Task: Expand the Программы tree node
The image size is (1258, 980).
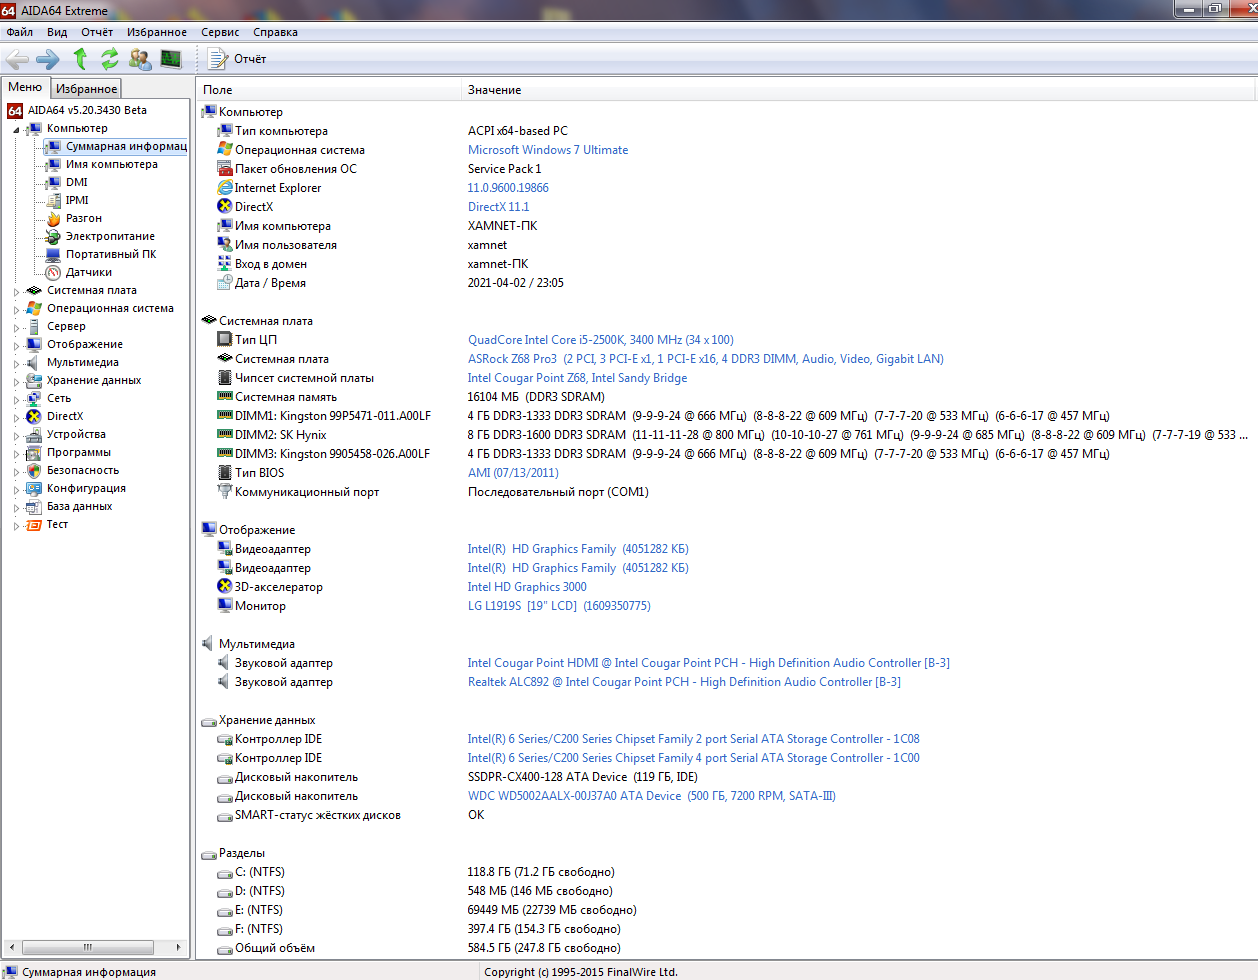Action: click(x=16, y=453)
